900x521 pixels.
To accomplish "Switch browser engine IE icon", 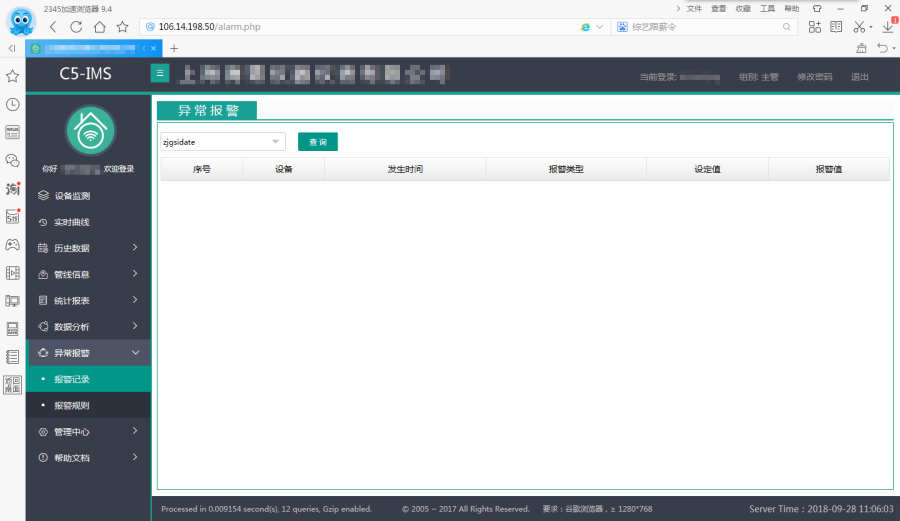I will click(x=585, y=27).
